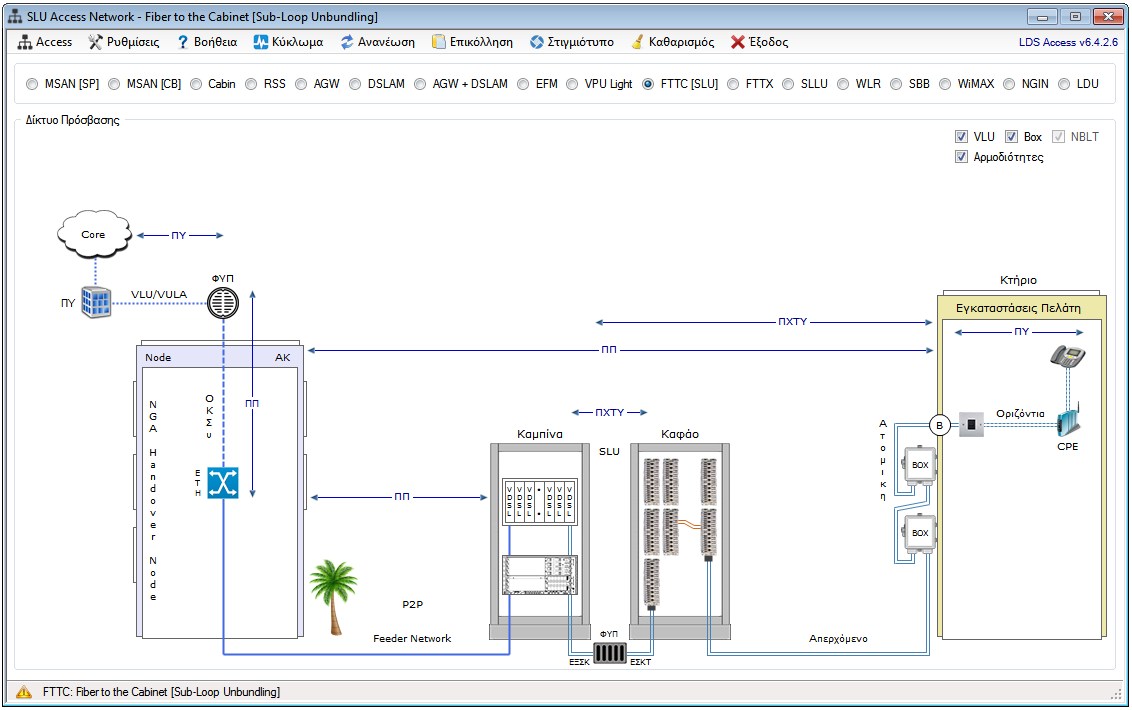Click the Core cloud icon

94,235
